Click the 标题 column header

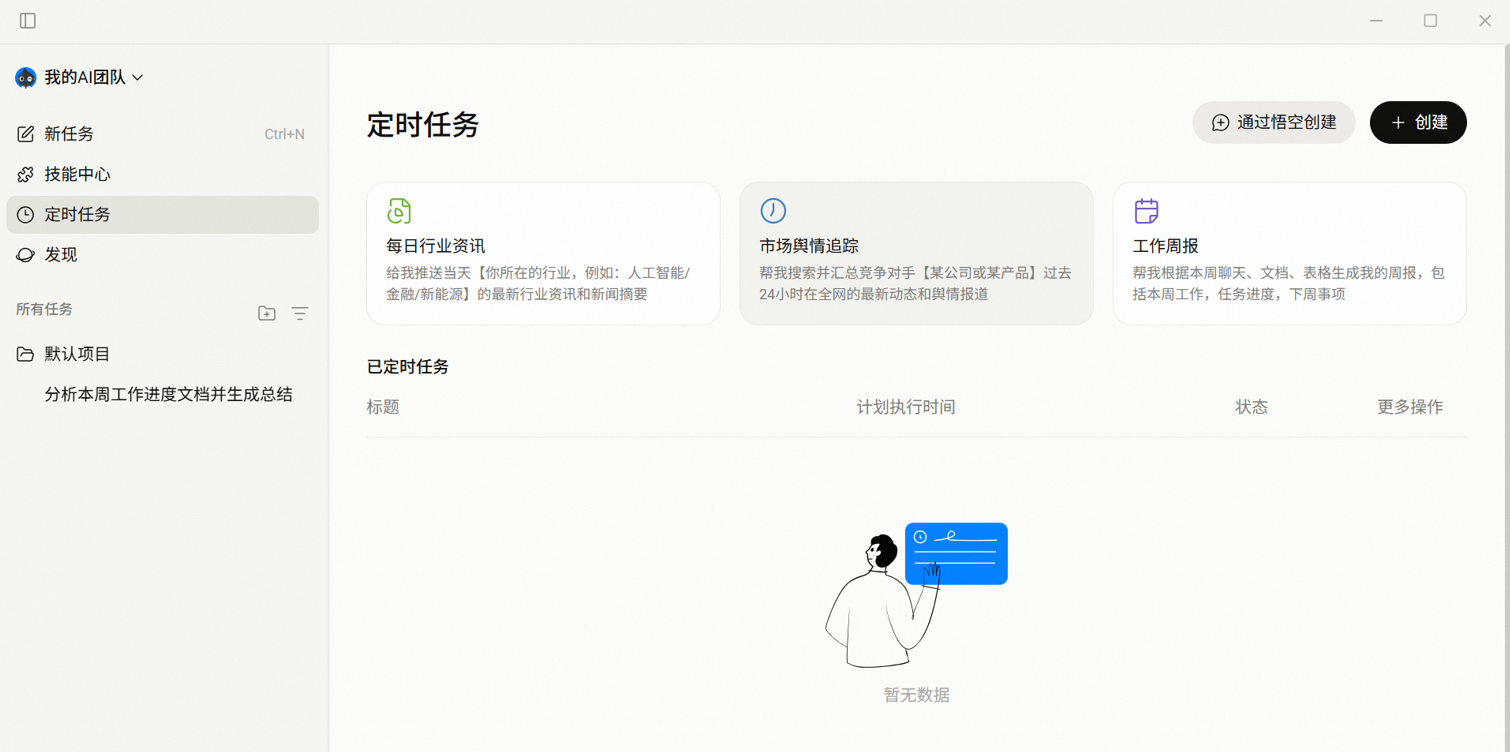tap(383, 407)
